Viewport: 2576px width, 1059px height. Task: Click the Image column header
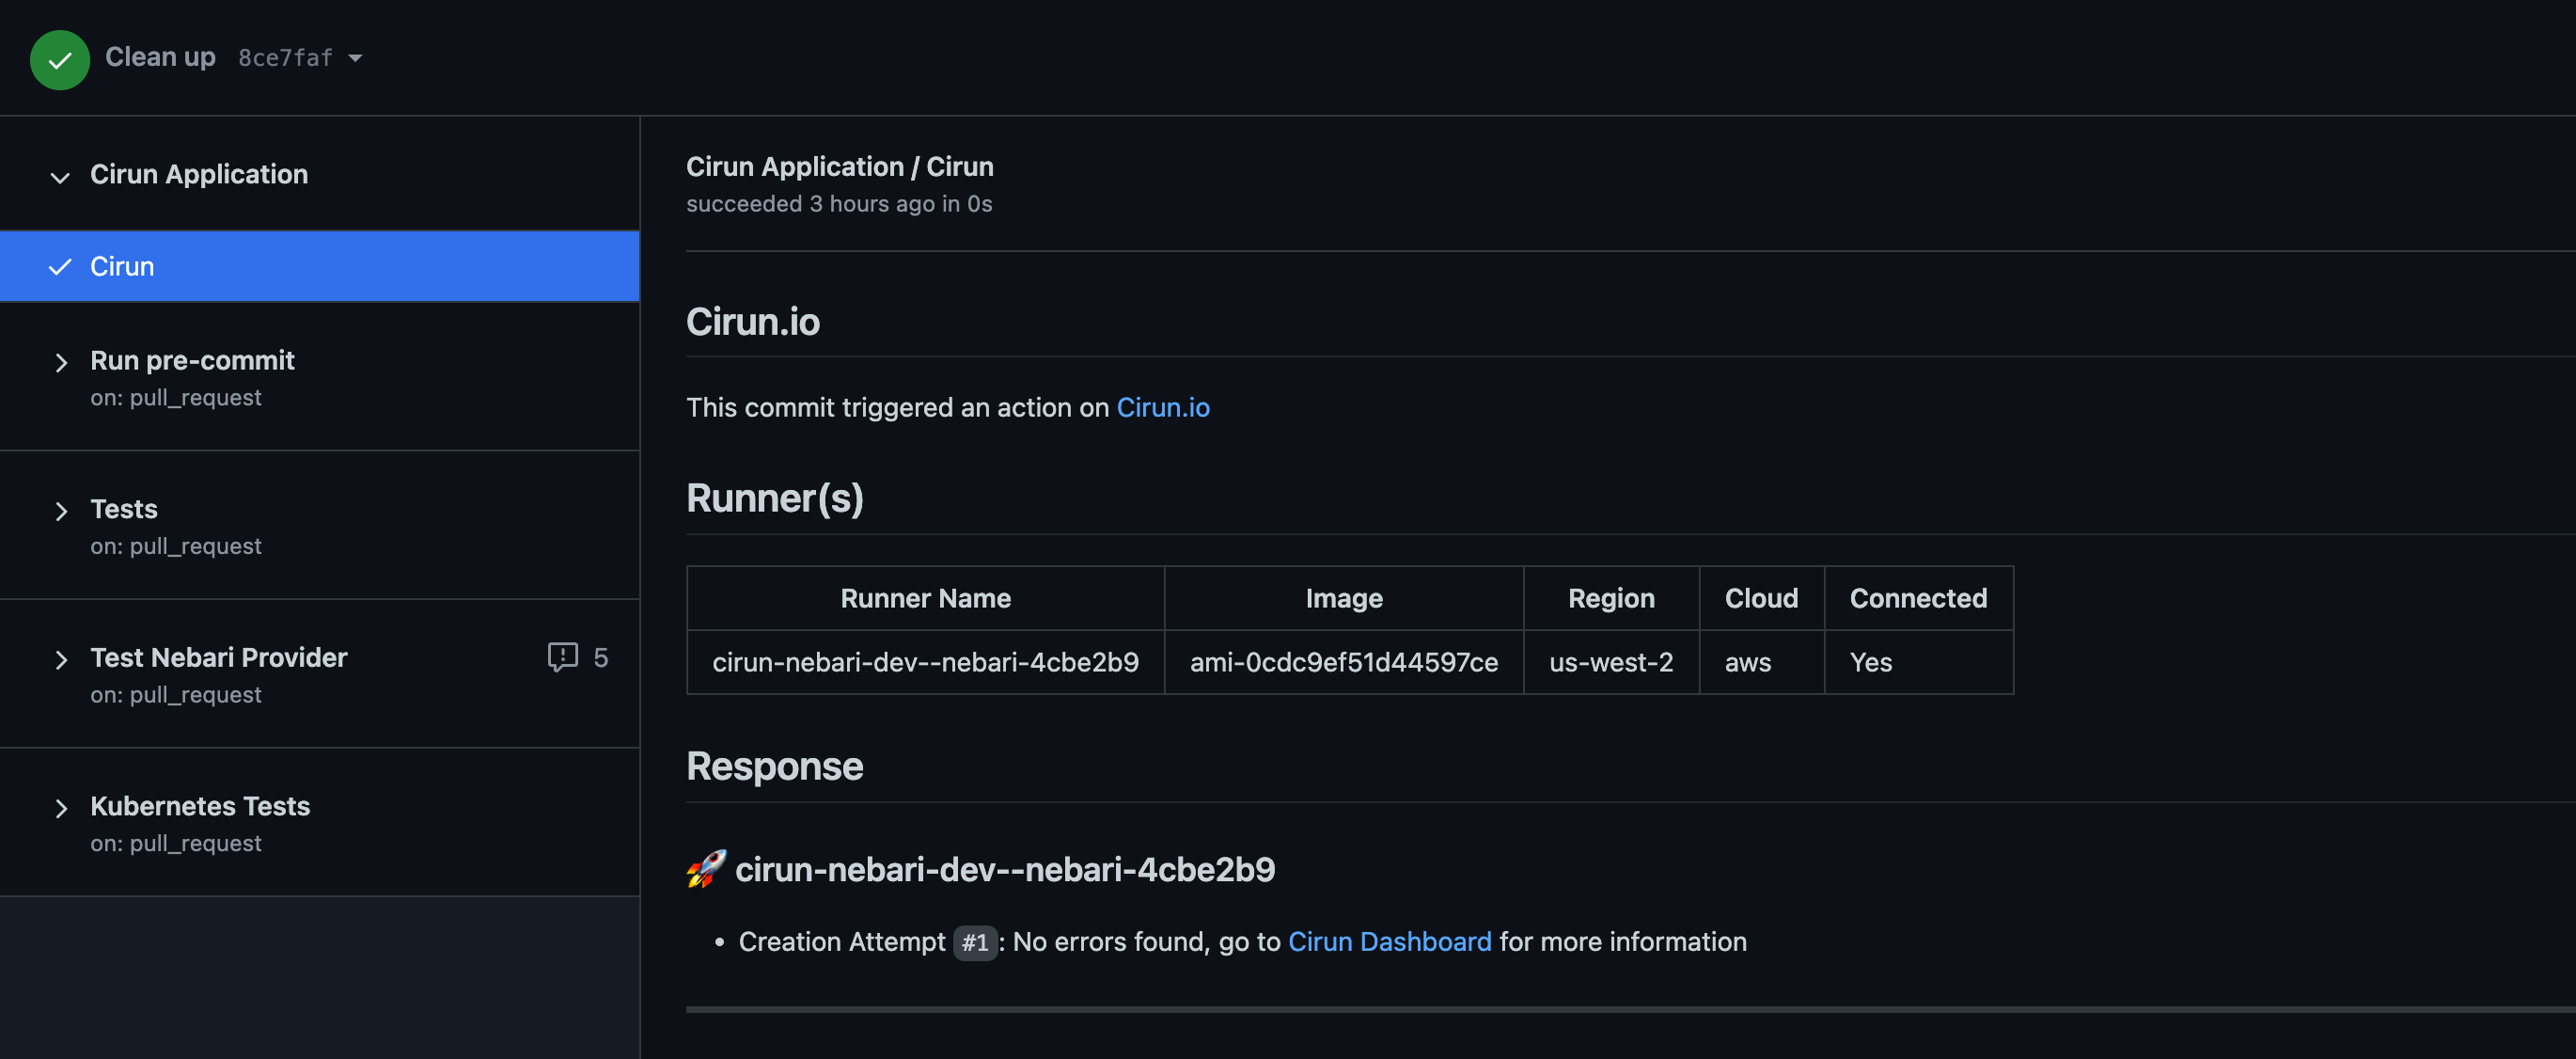1344,598
